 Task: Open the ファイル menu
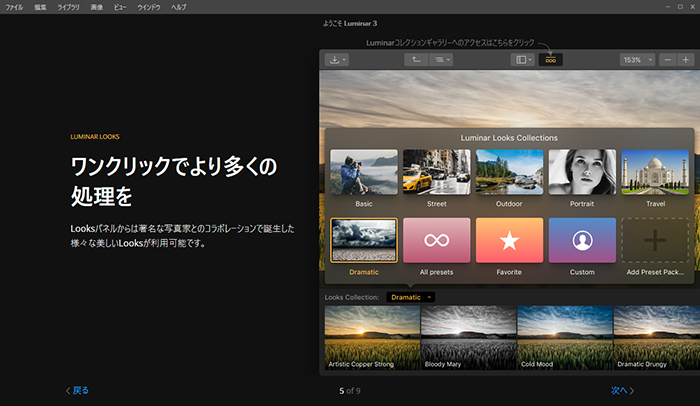[x=14, y=7]
